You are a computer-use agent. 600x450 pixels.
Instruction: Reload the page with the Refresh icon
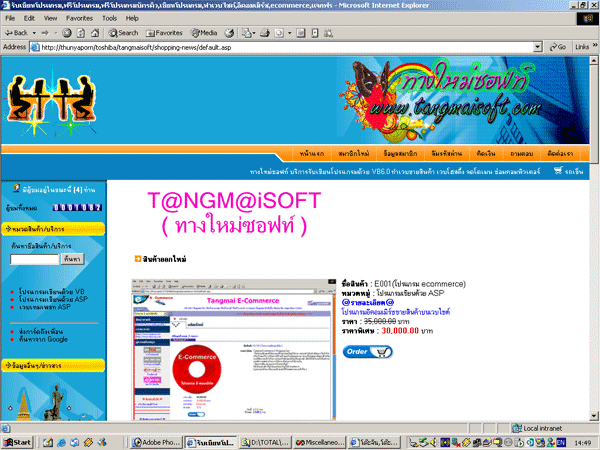tap(81, 33)
